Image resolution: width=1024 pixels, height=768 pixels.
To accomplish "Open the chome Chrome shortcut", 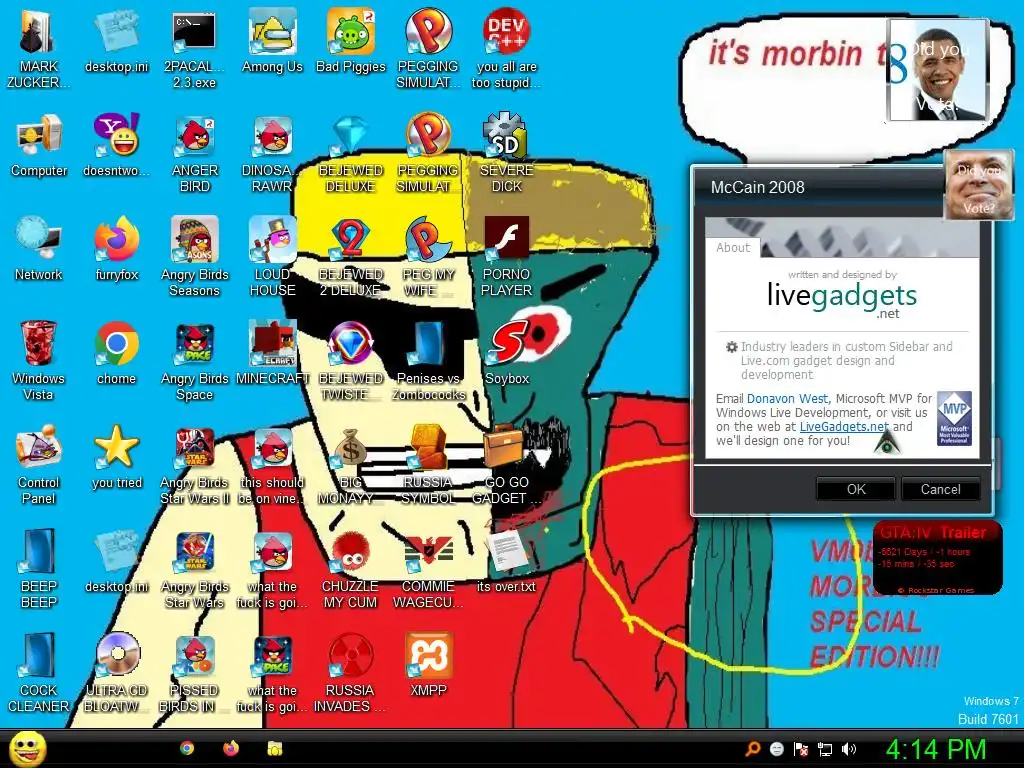I will tap(116, 353).
